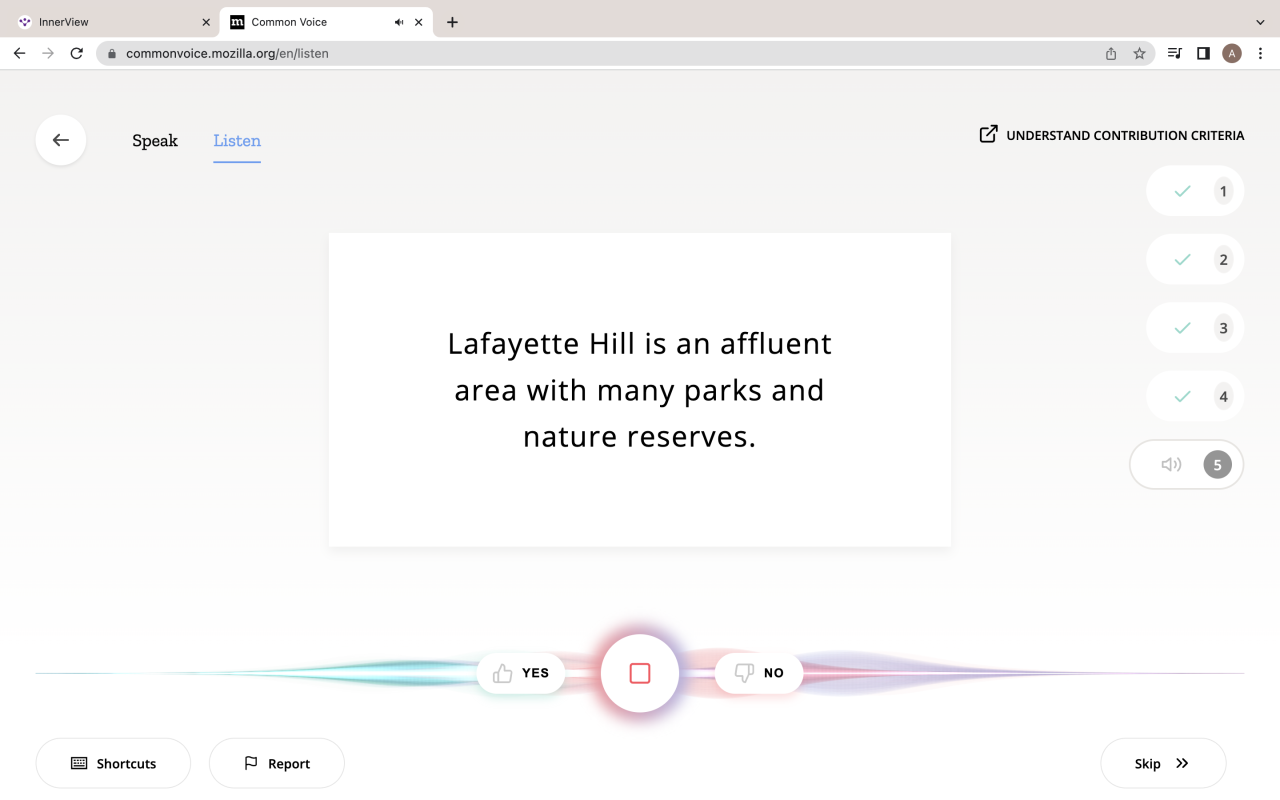Screen dimensions: 1280x800
Task: View site information via lock icon
Action: pos(111,54)
